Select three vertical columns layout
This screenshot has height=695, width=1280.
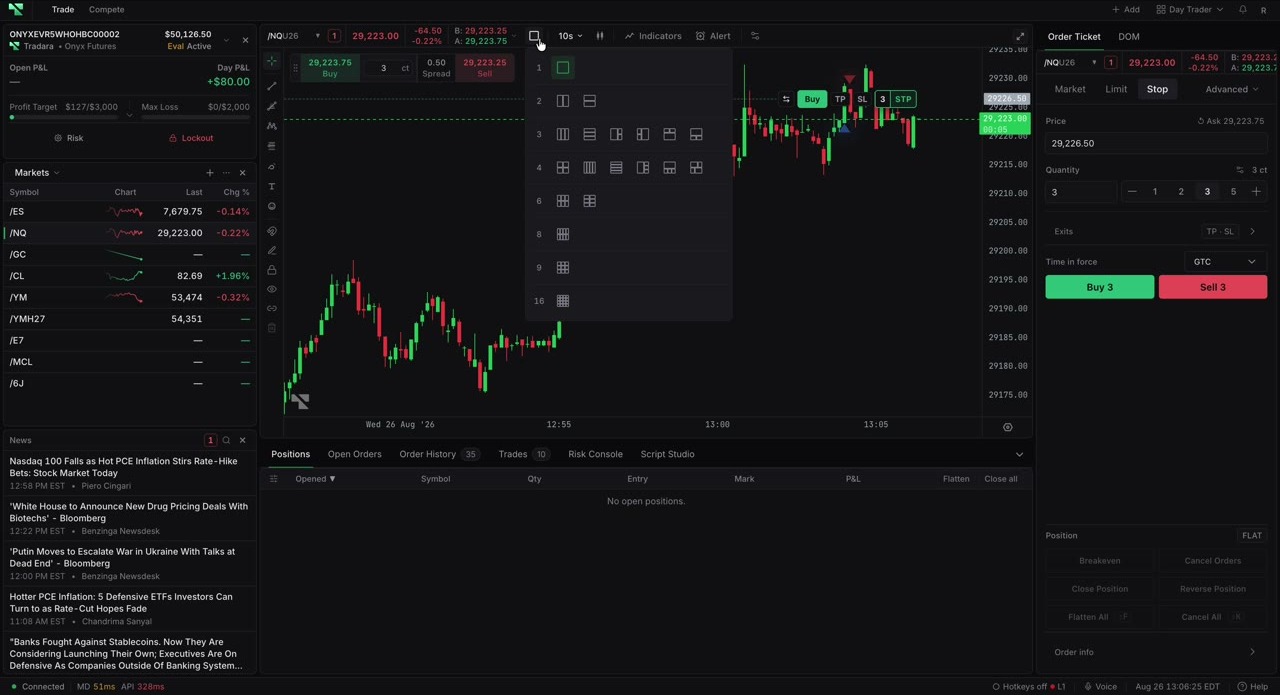coord(563,135)
